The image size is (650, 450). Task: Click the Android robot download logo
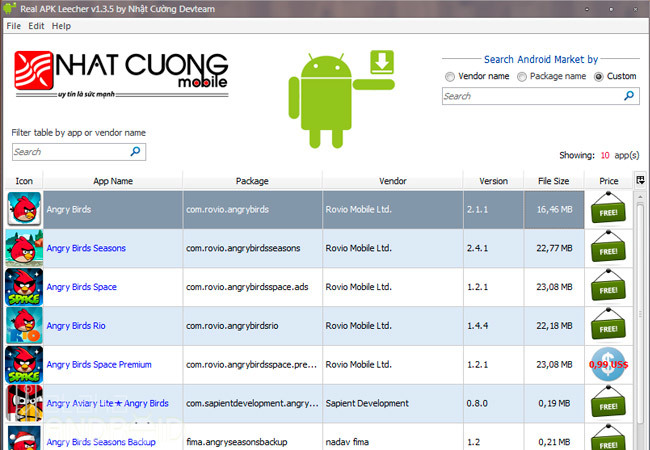341,99
